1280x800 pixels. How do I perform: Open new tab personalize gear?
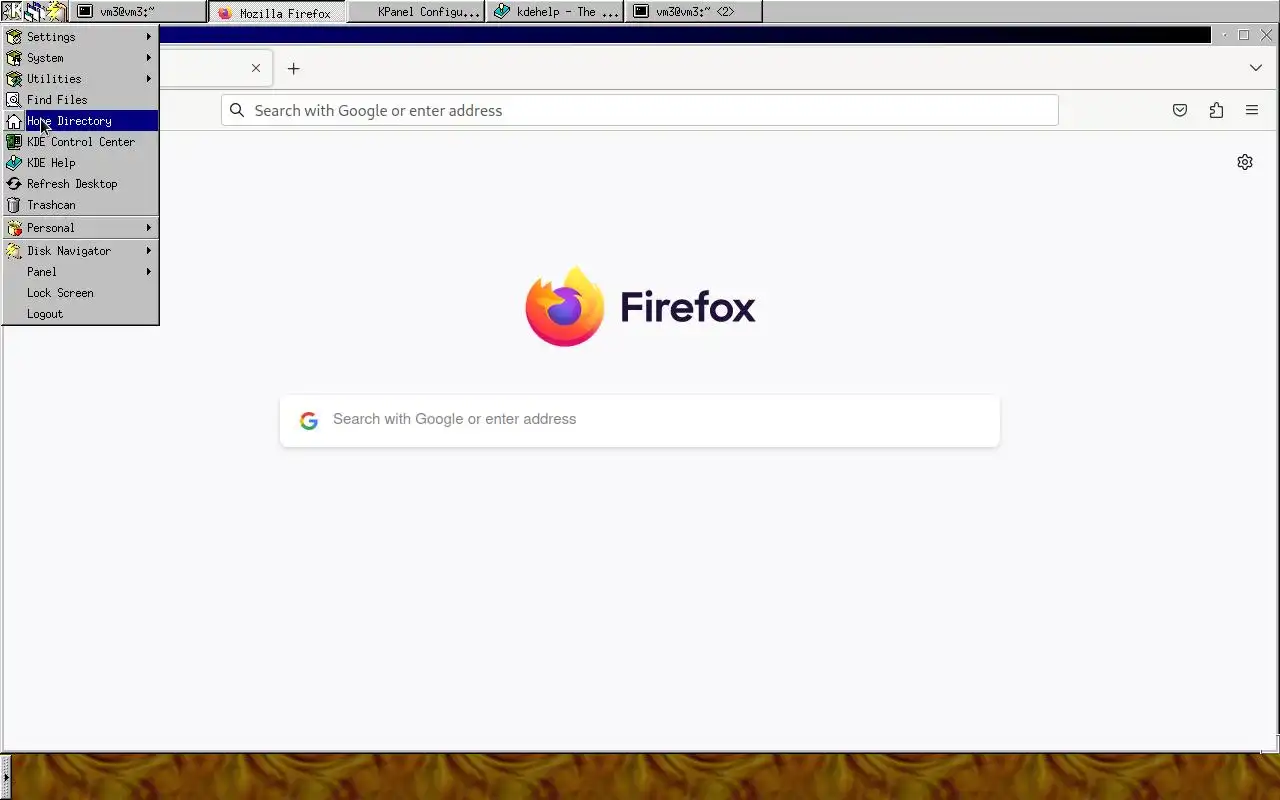click(x=1245, y=162)
